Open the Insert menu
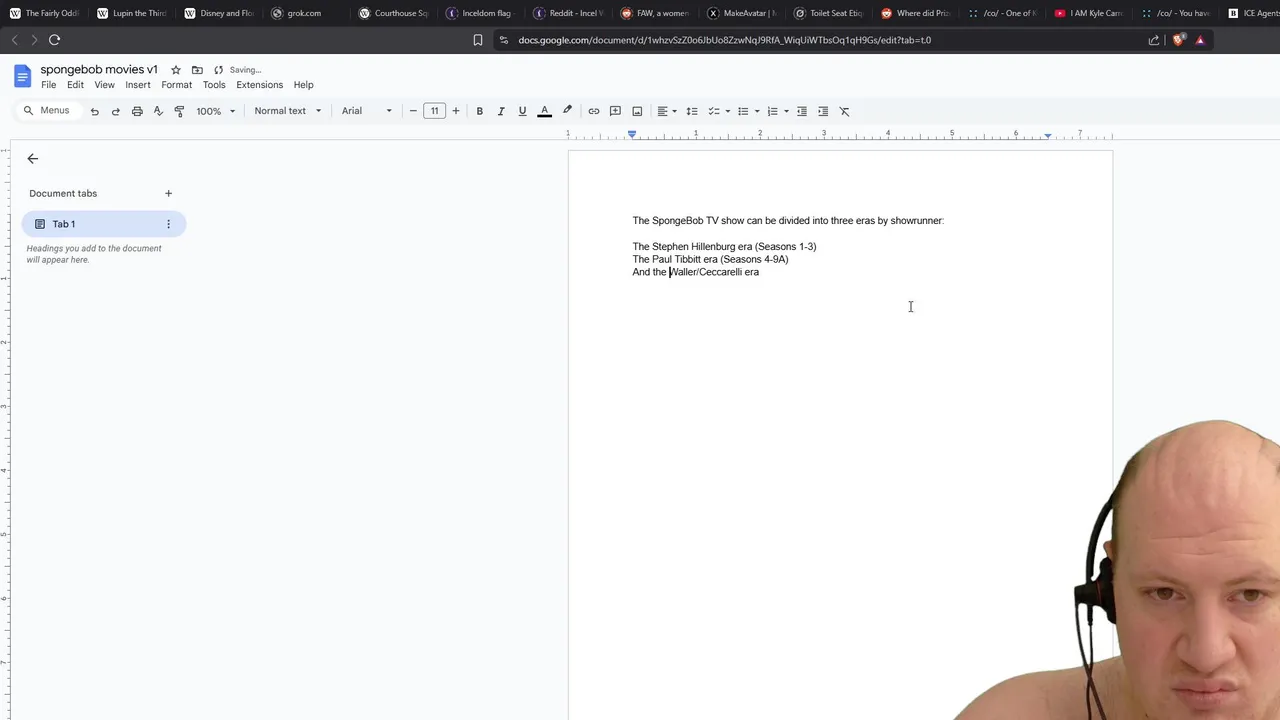 (138, 85)
